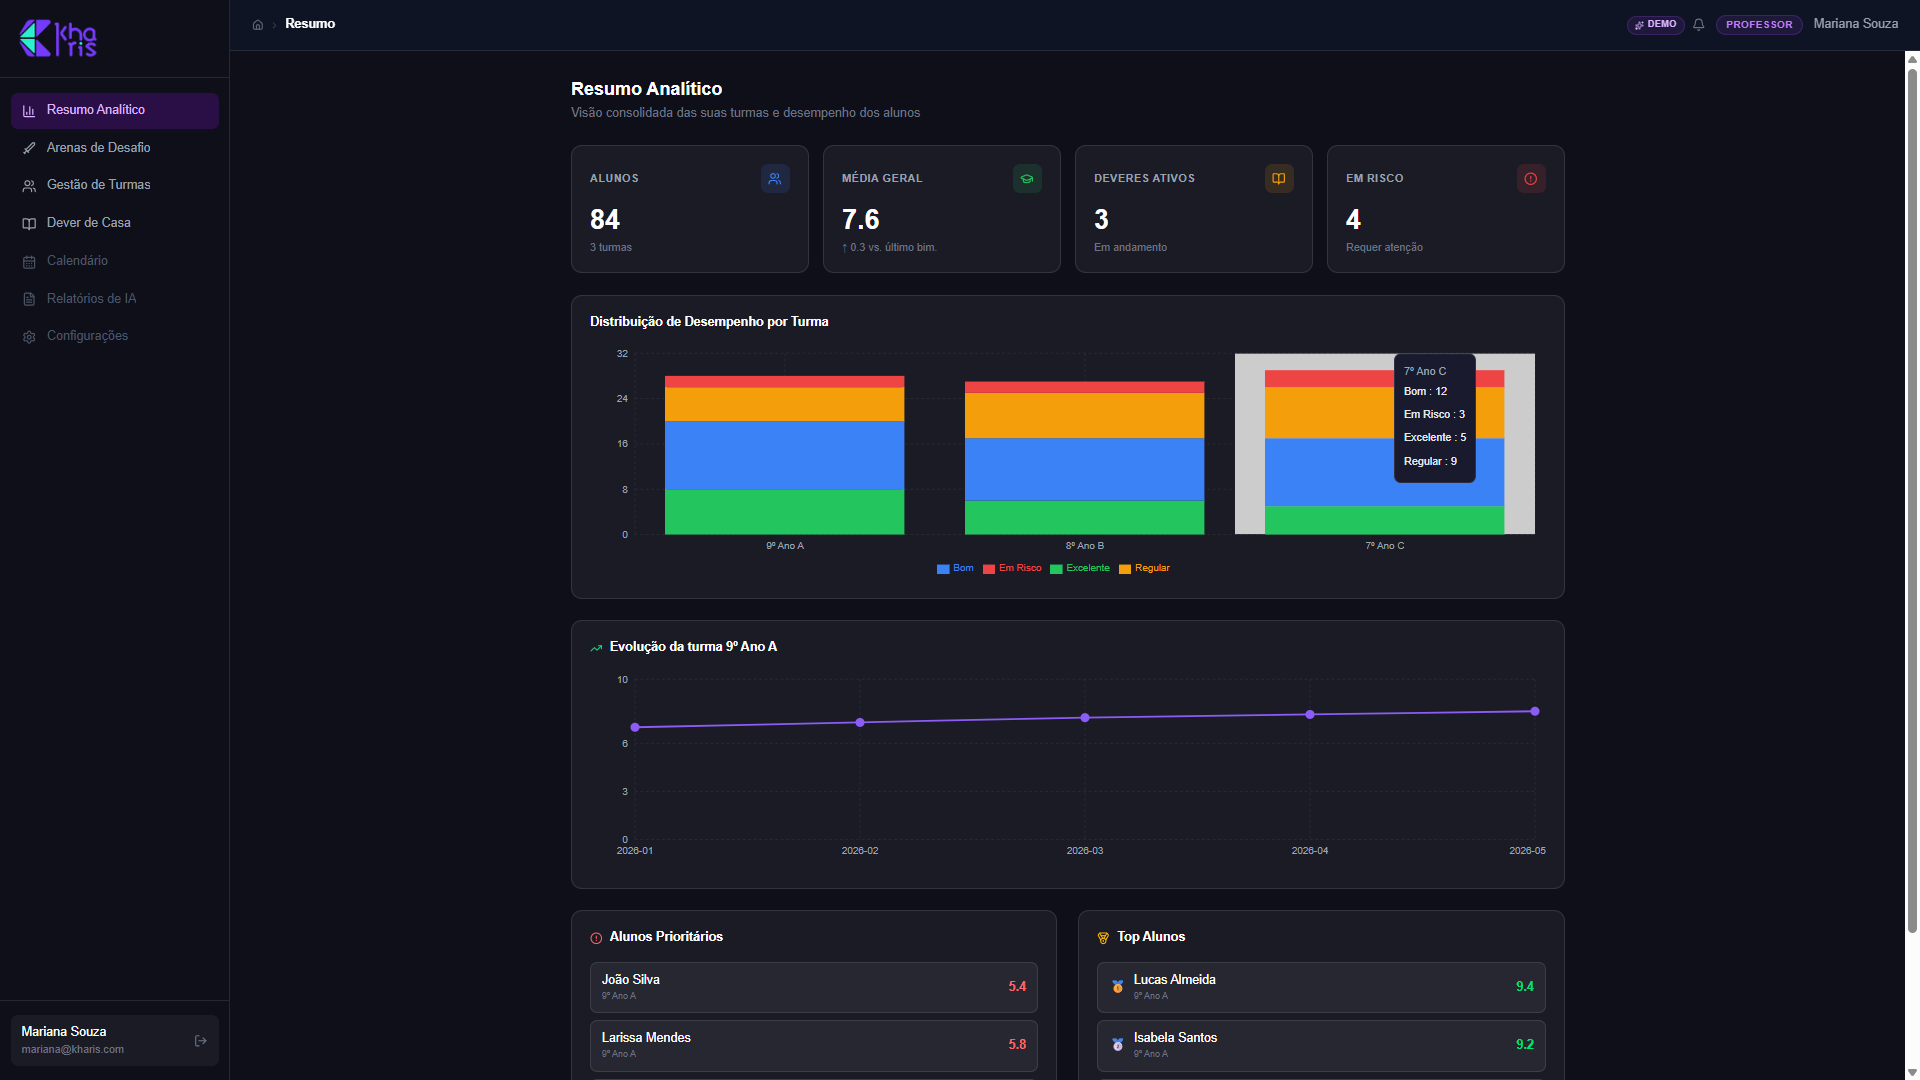Navigate to Dever de Casa
This screenshot has height=1080, width=1920.
coord(115,224)
